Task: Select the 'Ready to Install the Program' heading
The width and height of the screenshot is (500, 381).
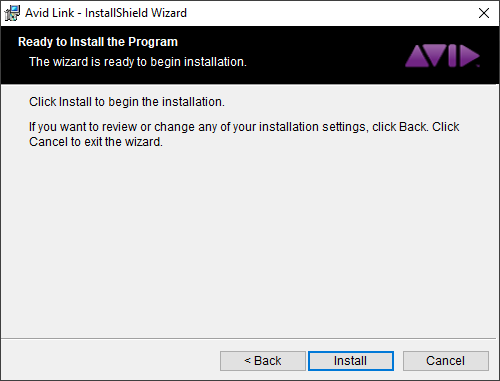Action: (98, 42)
